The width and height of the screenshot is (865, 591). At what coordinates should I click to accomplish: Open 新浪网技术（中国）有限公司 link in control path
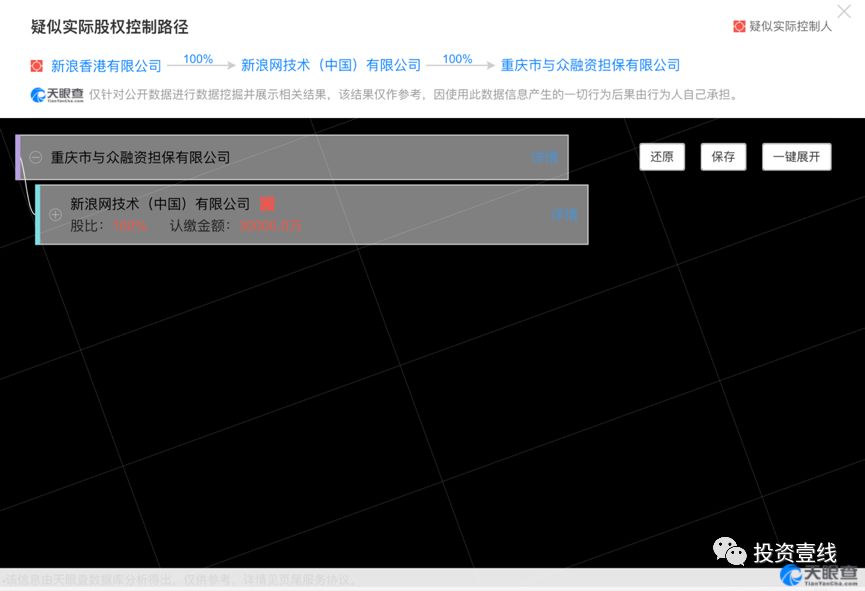point(331,65)
